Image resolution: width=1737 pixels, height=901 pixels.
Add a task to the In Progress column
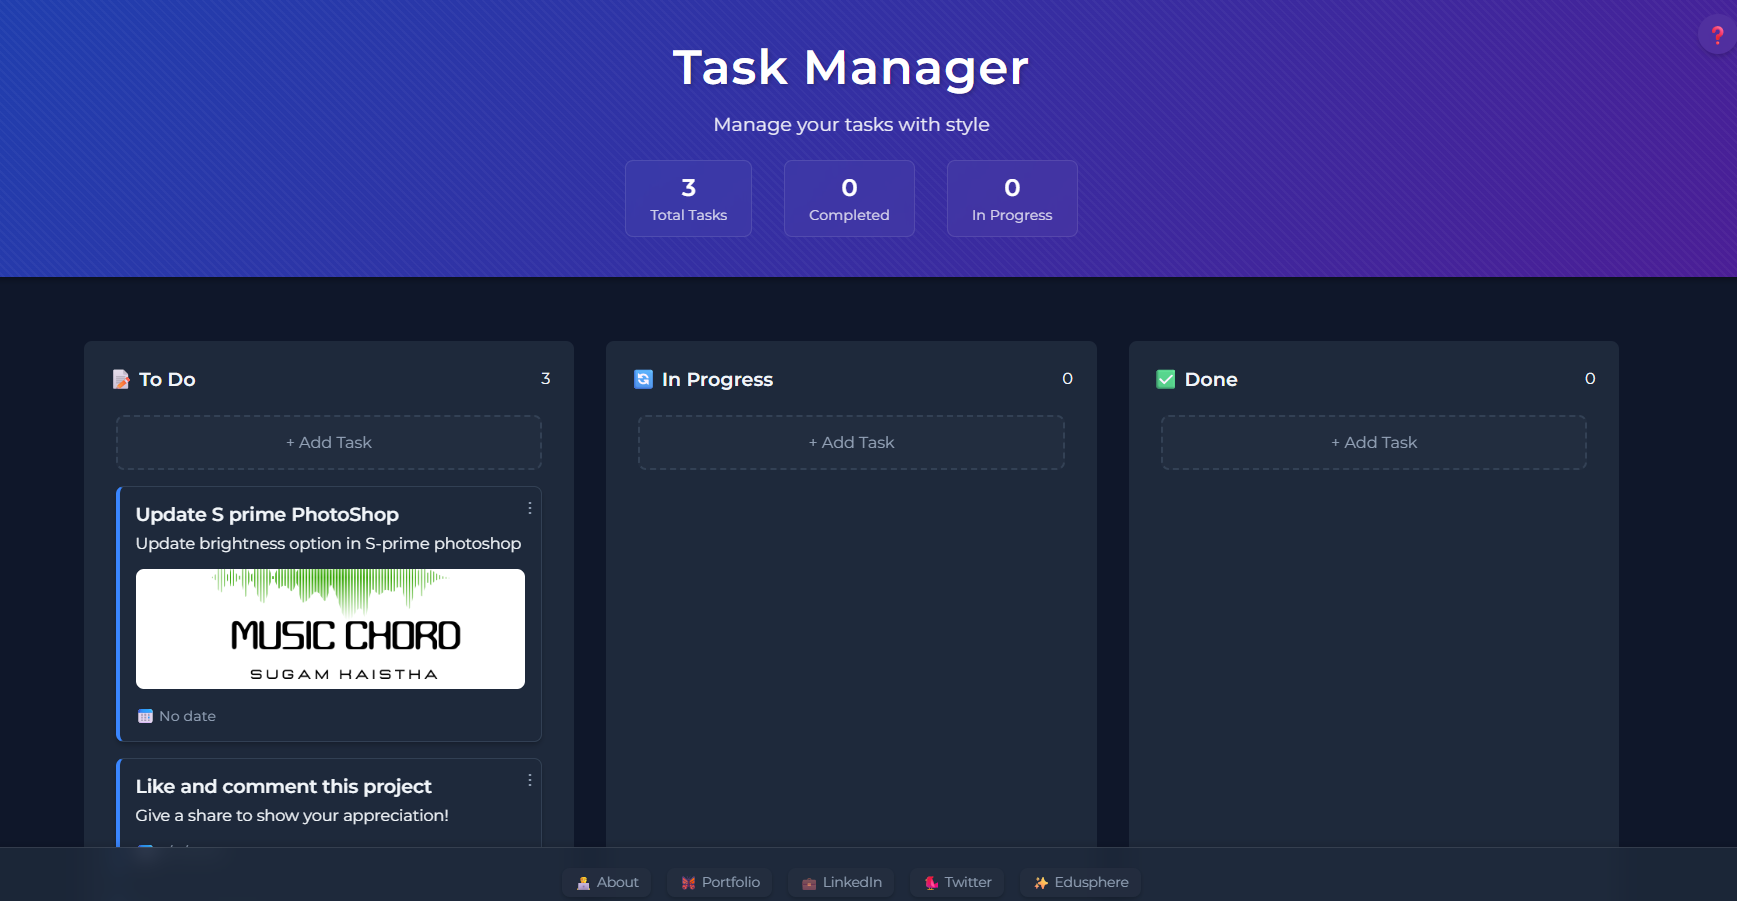point(851,442)
